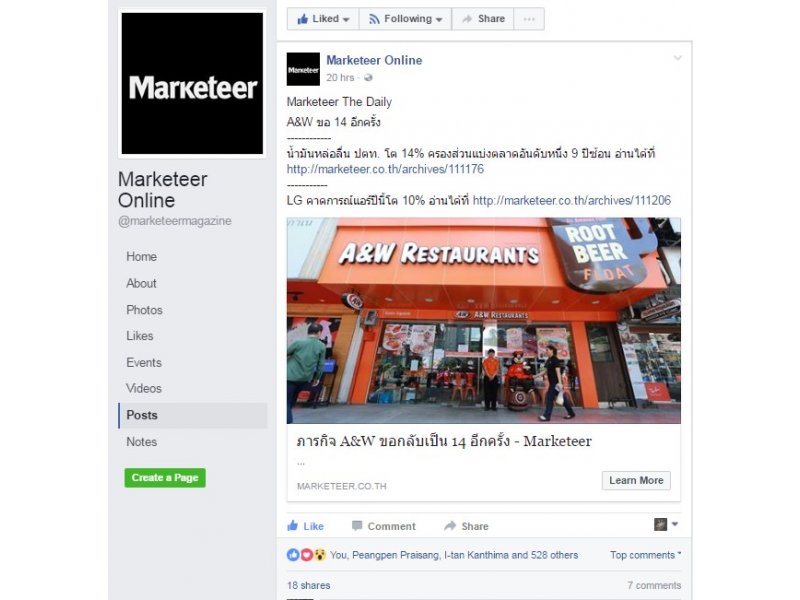Select Posts in the left sidebar

(x=193, y=415)
